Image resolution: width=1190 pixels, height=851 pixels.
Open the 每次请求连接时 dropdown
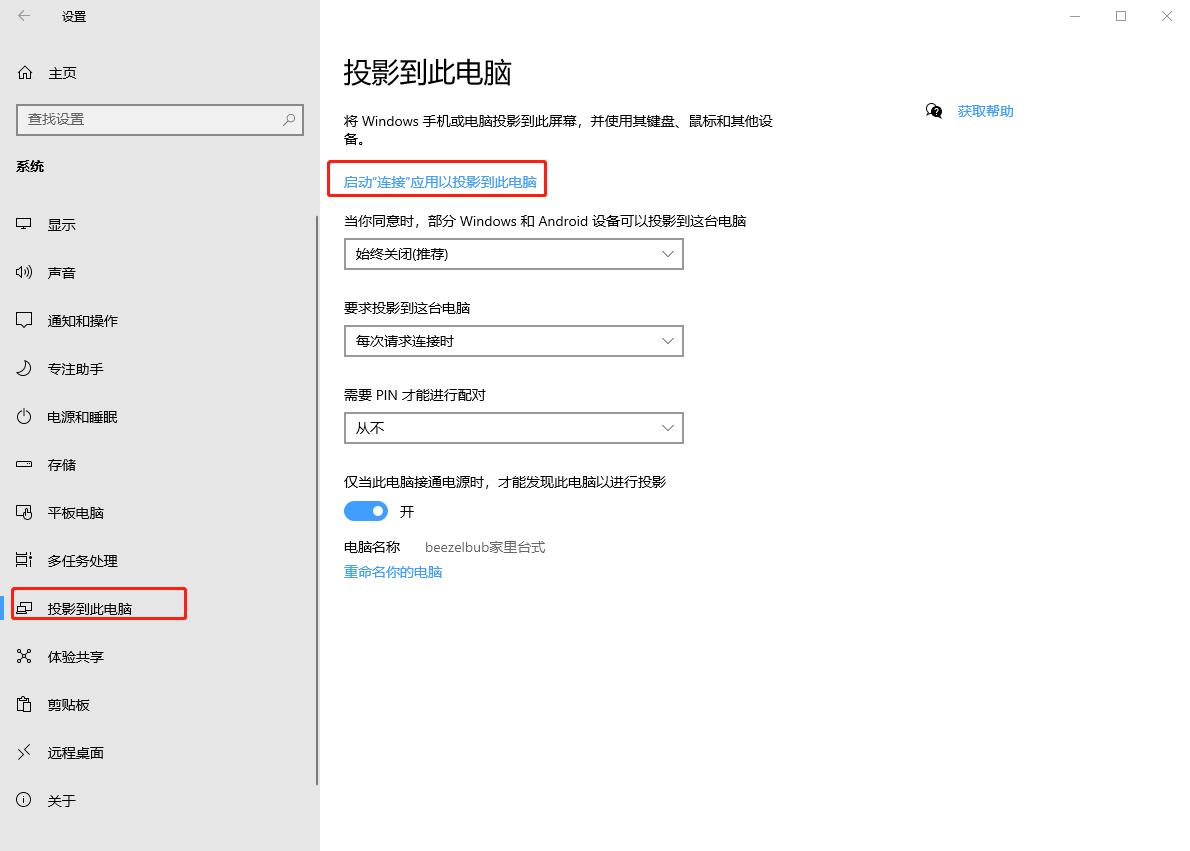coord(513,341)
